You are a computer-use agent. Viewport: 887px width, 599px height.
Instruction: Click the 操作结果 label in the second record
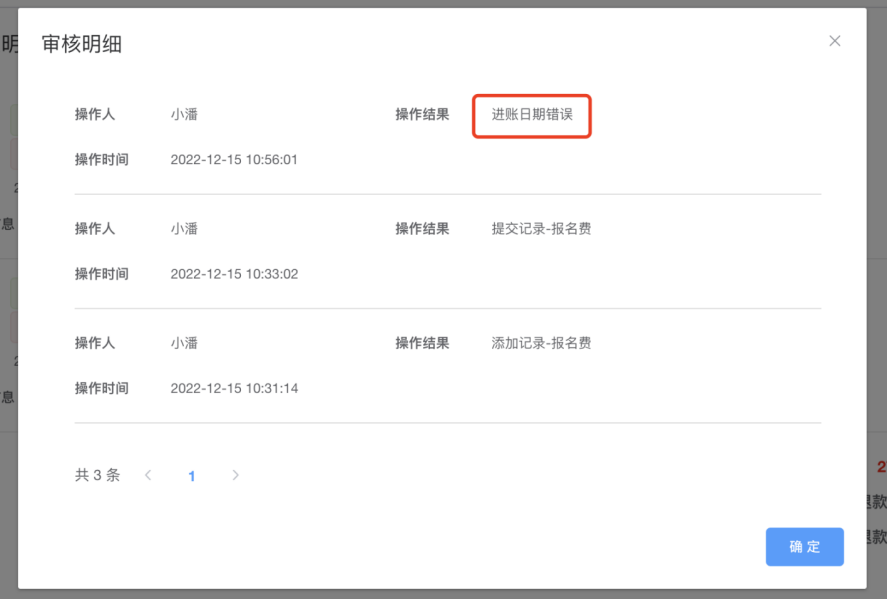tap(422, 229)
